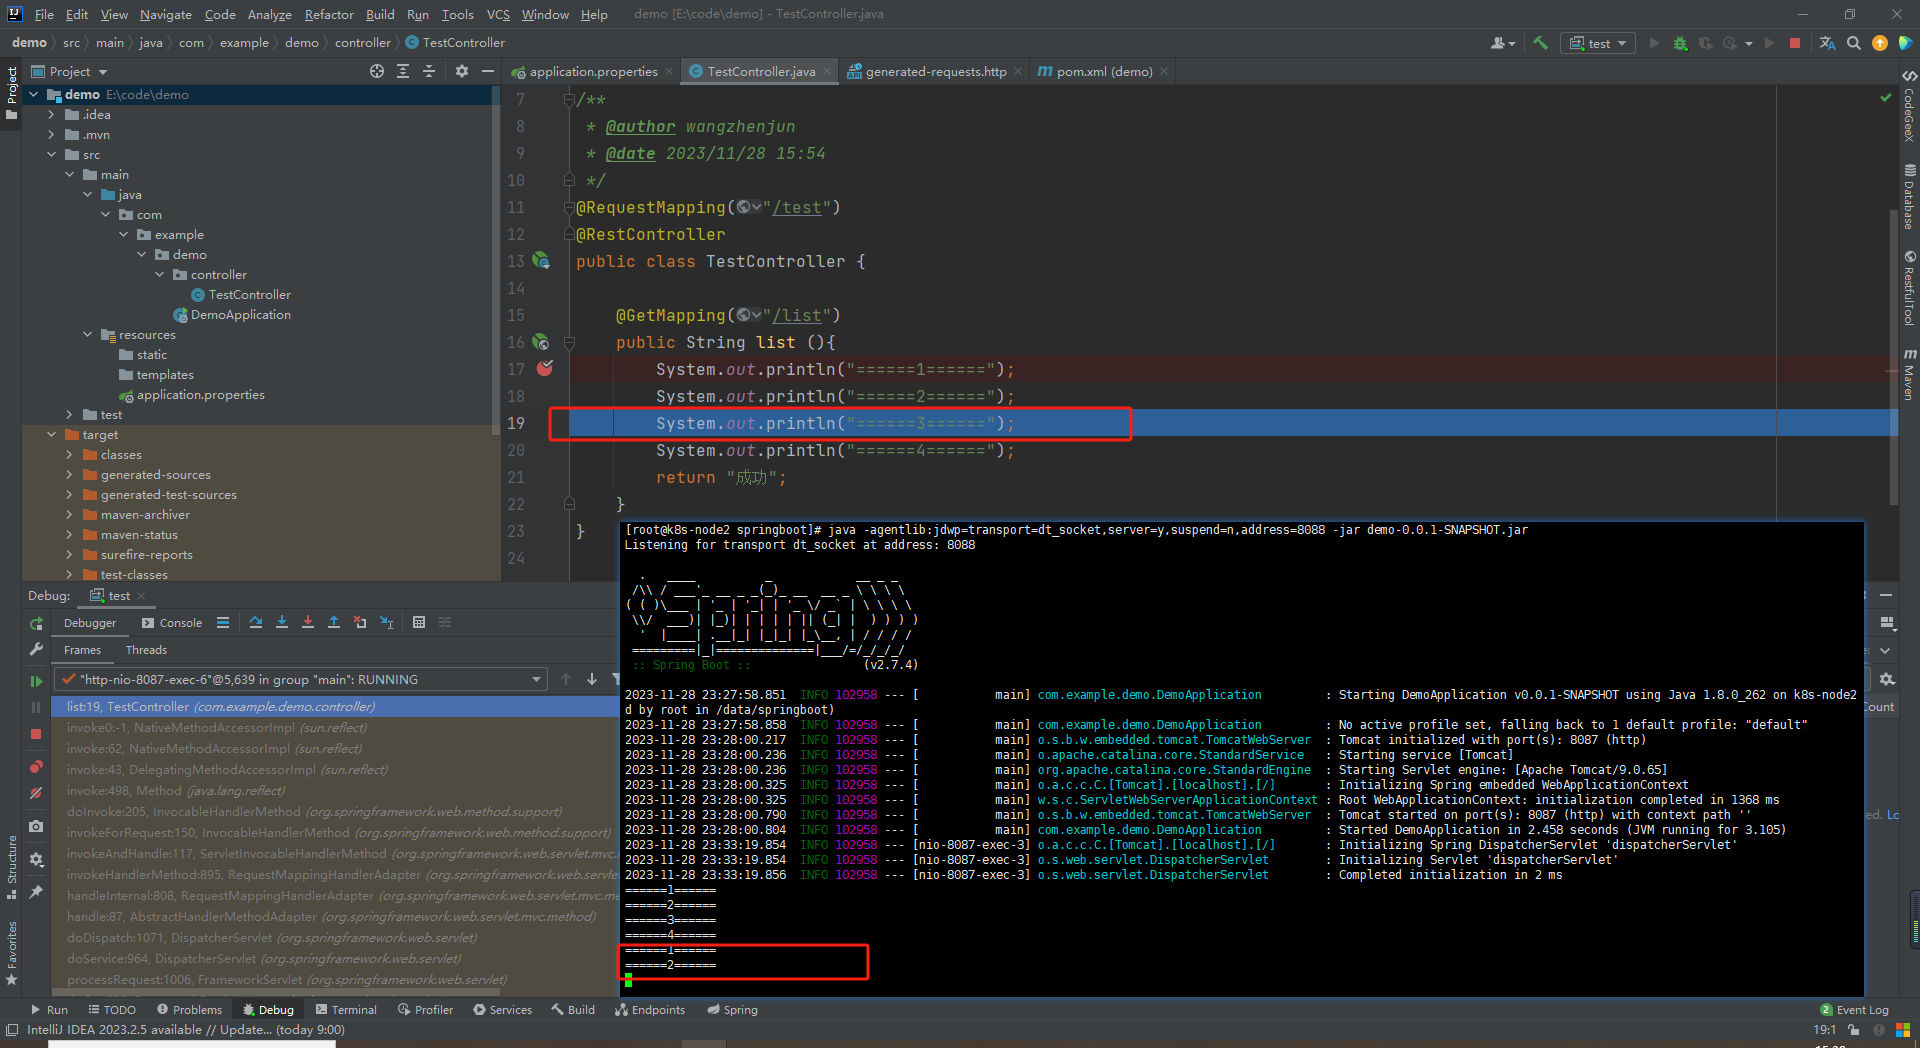Collapse the target folder

coord(51,435)
